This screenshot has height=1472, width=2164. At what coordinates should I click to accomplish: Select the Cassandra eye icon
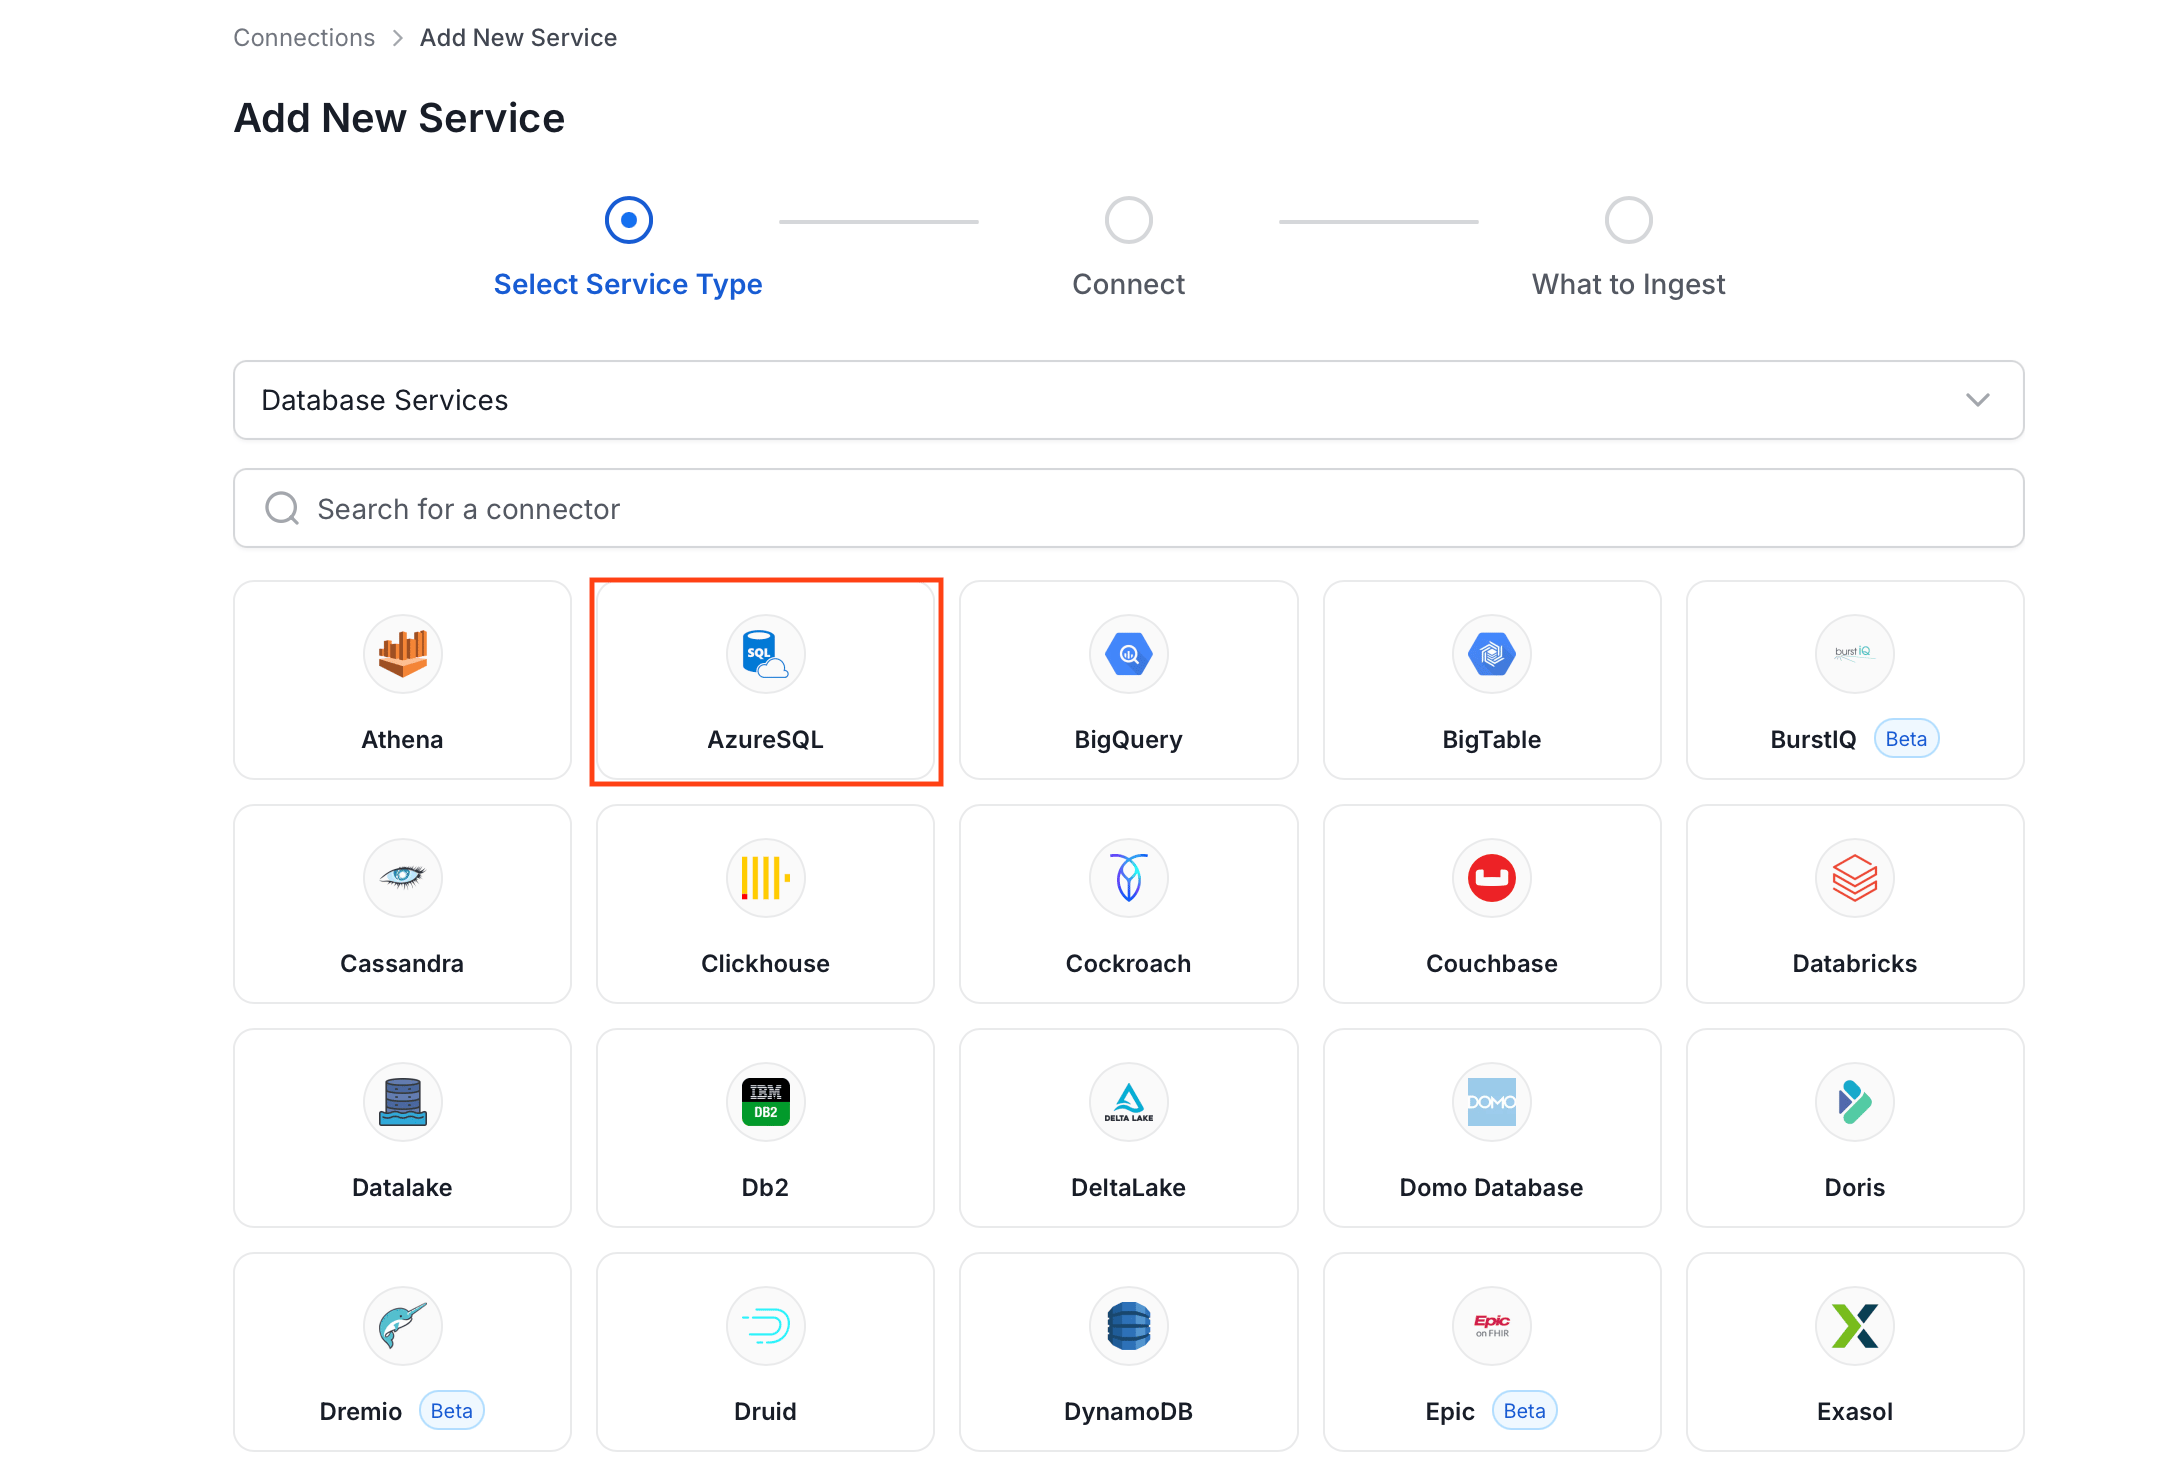pos(402,878)
